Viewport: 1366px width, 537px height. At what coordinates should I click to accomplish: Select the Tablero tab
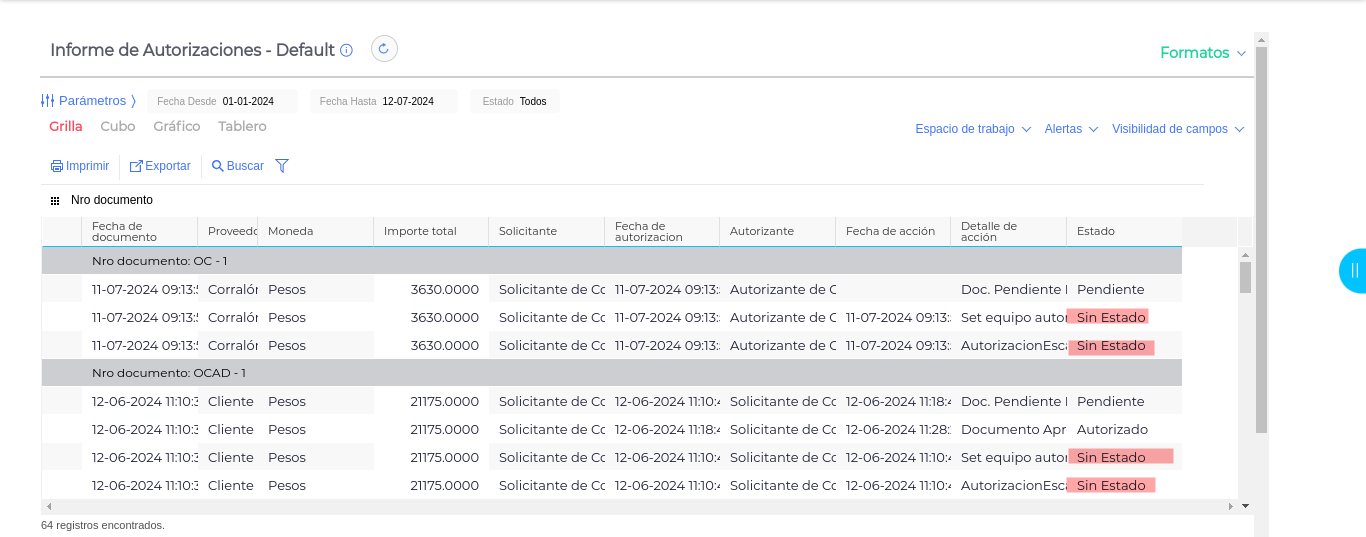242,126
